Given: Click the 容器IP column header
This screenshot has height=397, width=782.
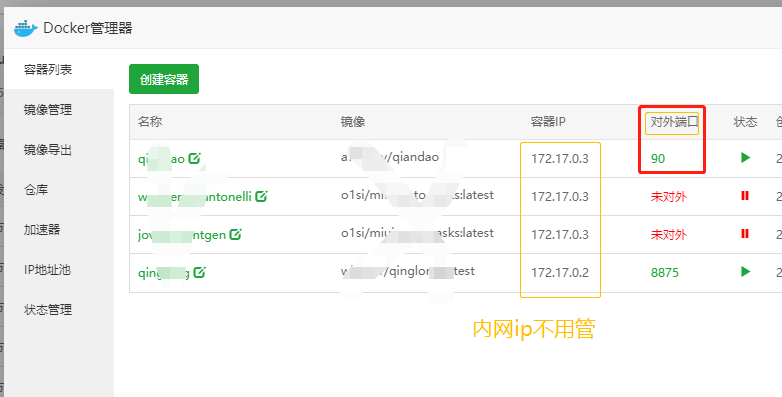Looking at the screenshot, I should (x=548, y=122).
